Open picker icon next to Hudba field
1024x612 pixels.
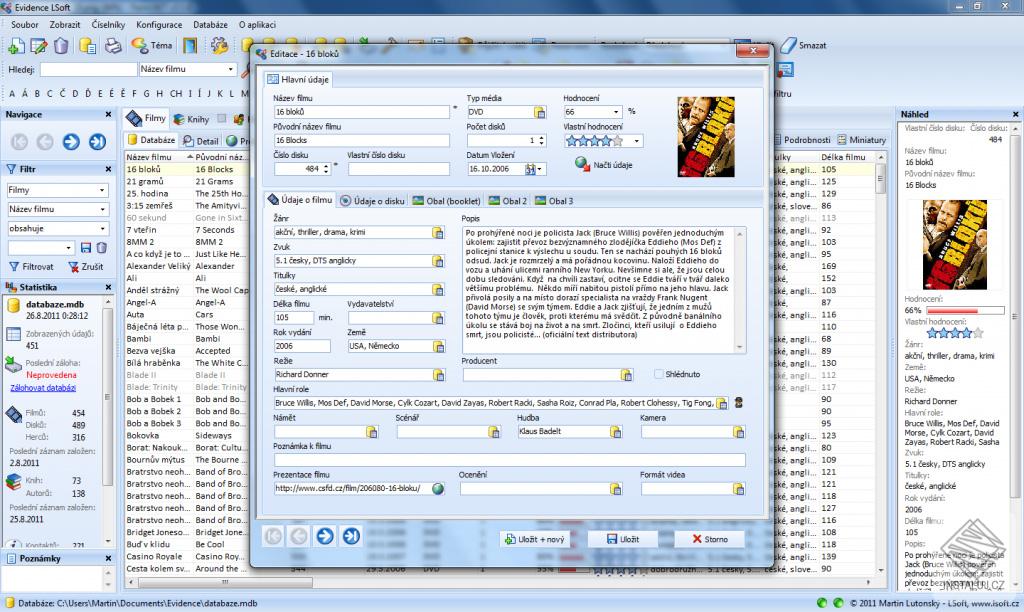tap(615, 432)
